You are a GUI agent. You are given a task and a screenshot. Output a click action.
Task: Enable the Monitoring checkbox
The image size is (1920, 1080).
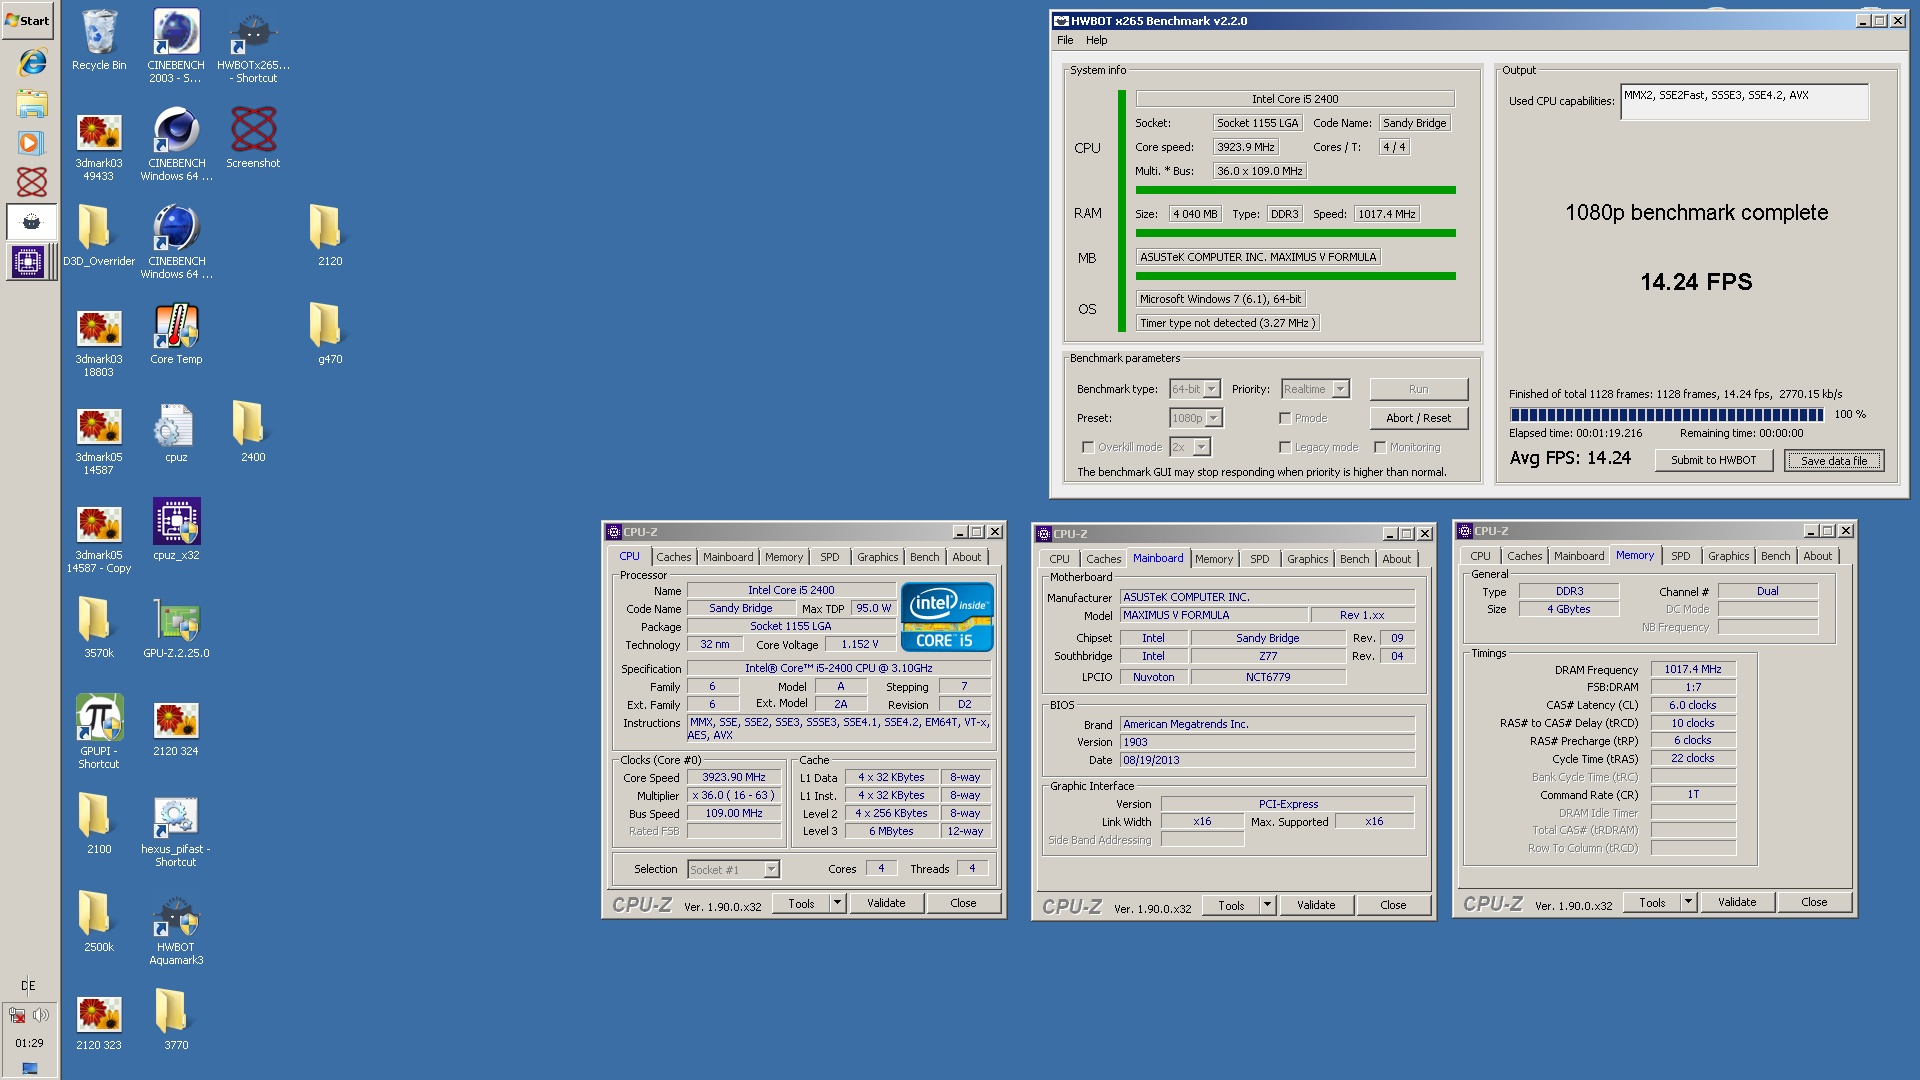pyautogui.click(x=1380, y=447)
